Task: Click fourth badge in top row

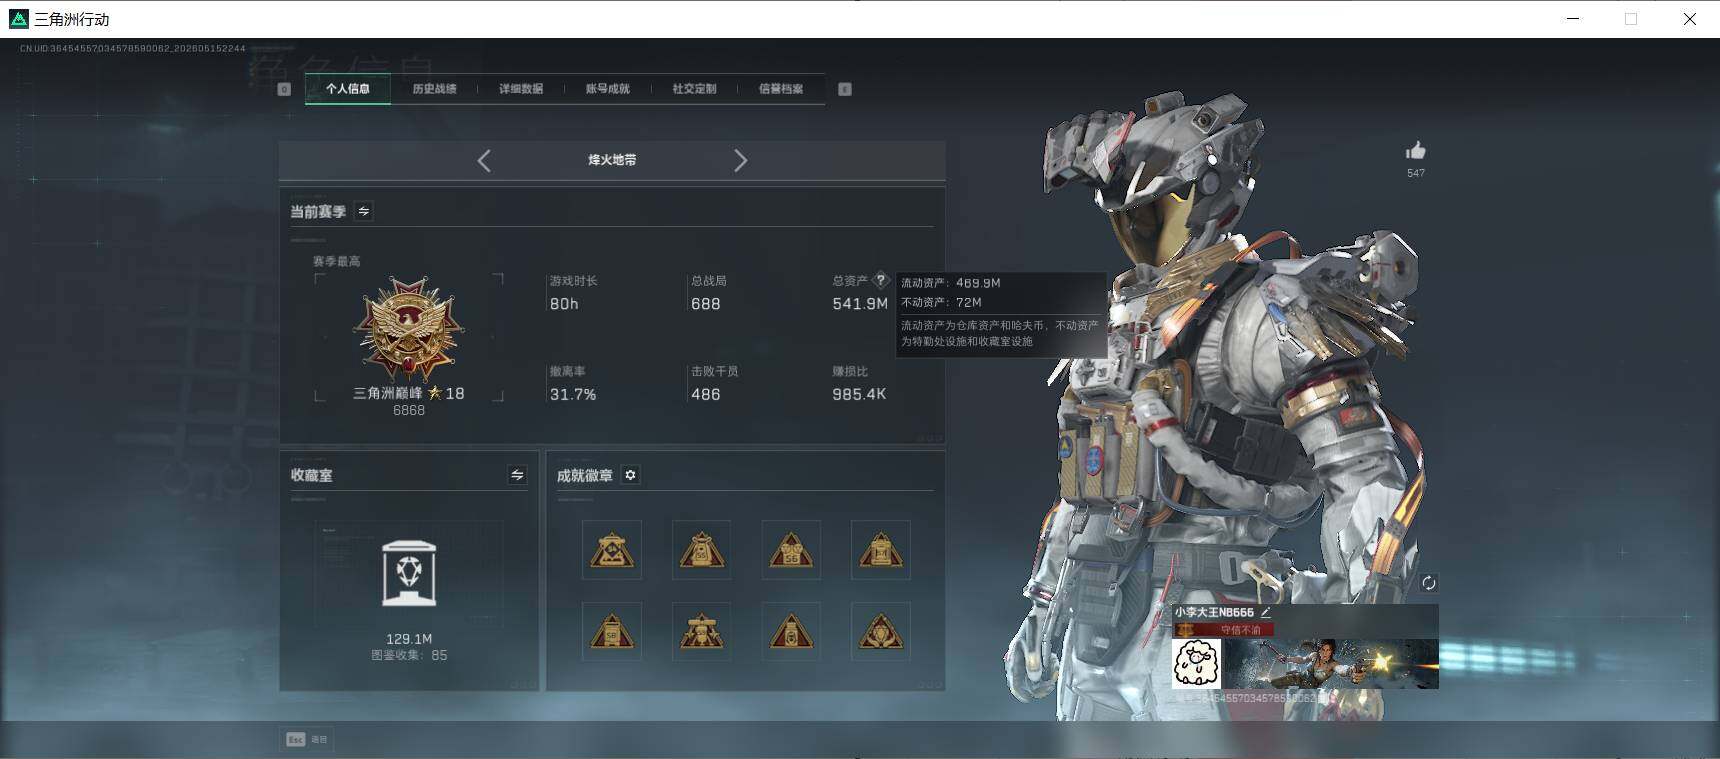Action: tap(881, 549)
